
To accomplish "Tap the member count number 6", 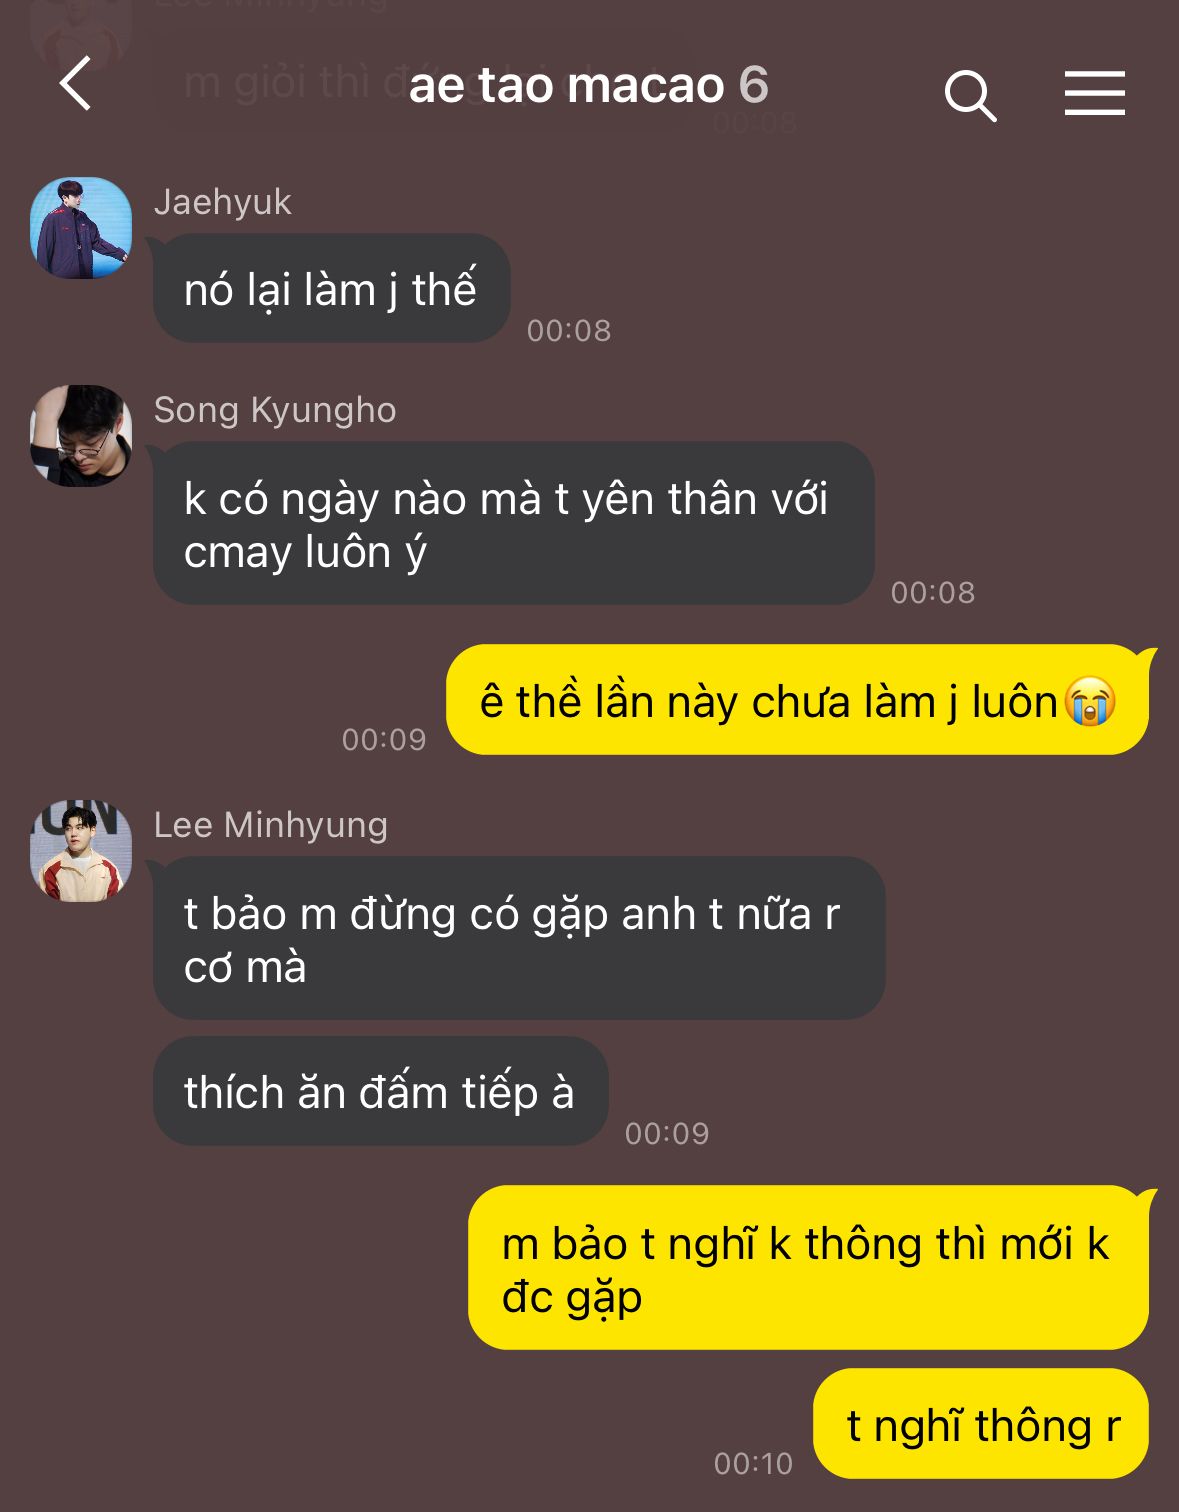I will [754, 85].
